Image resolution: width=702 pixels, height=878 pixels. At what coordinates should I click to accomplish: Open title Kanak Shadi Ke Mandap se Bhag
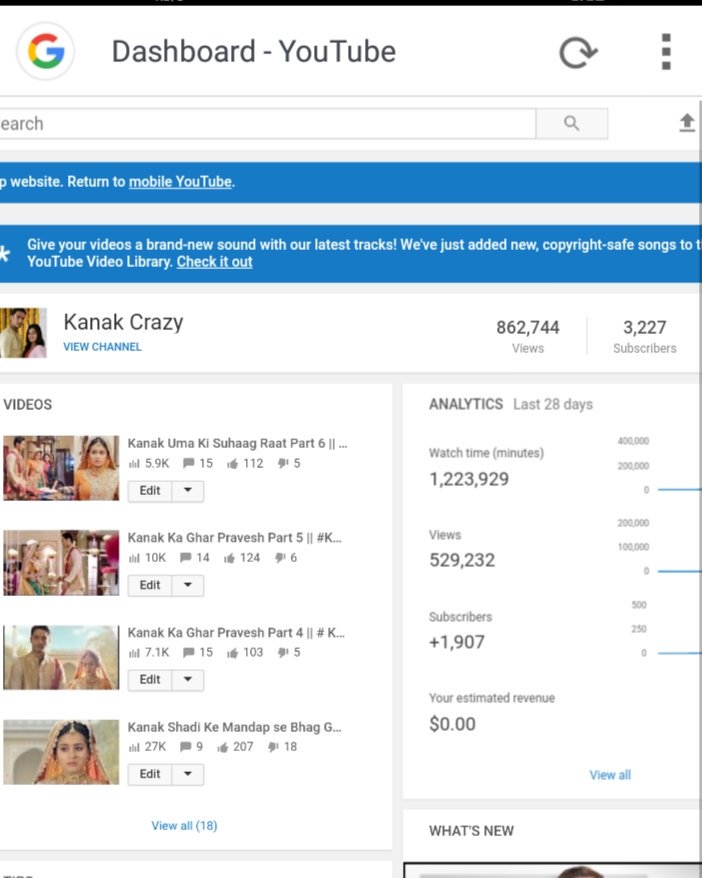pyautogui.click(x=235, y=727)
